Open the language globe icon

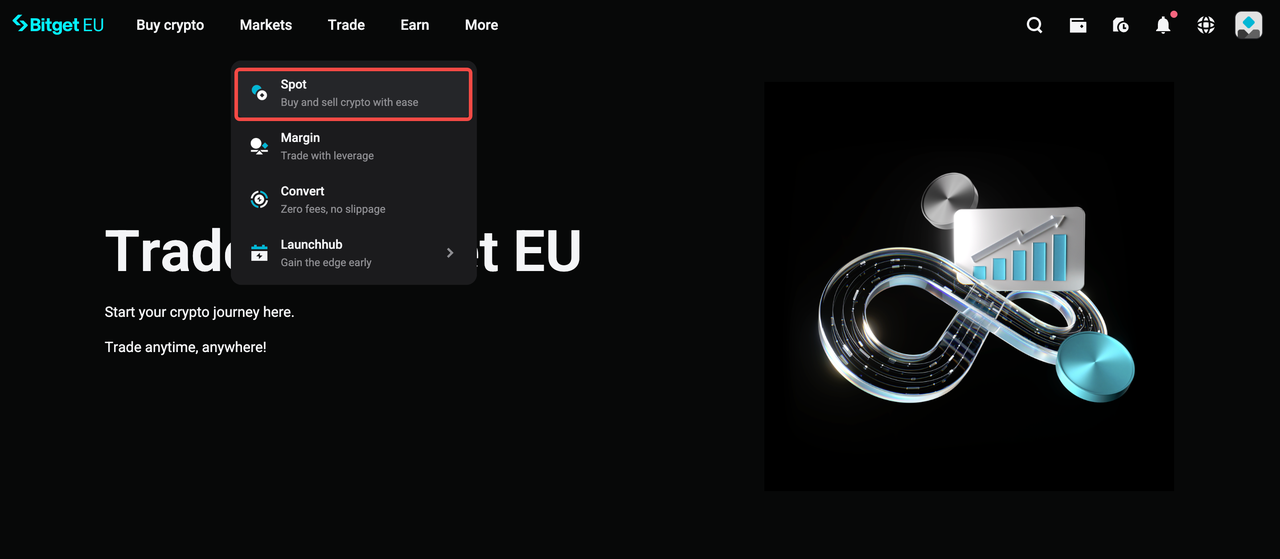point(1206,25)
